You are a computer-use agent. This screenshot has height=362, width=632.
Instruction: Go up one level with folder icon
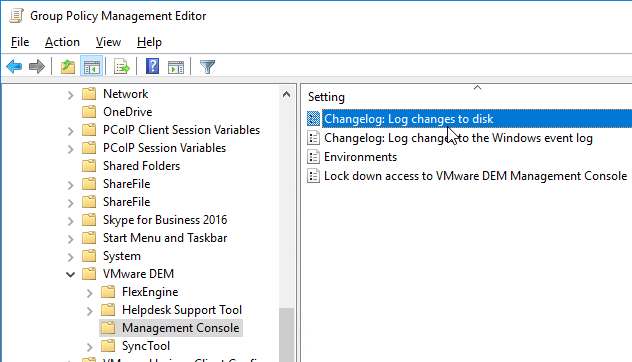pos(68,67)
